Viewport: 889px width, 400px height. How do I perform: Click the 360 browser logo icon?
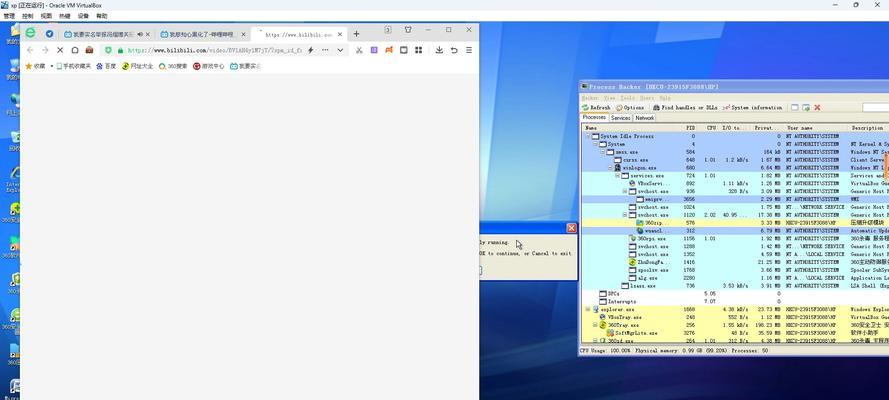click(x=30, y=33)
